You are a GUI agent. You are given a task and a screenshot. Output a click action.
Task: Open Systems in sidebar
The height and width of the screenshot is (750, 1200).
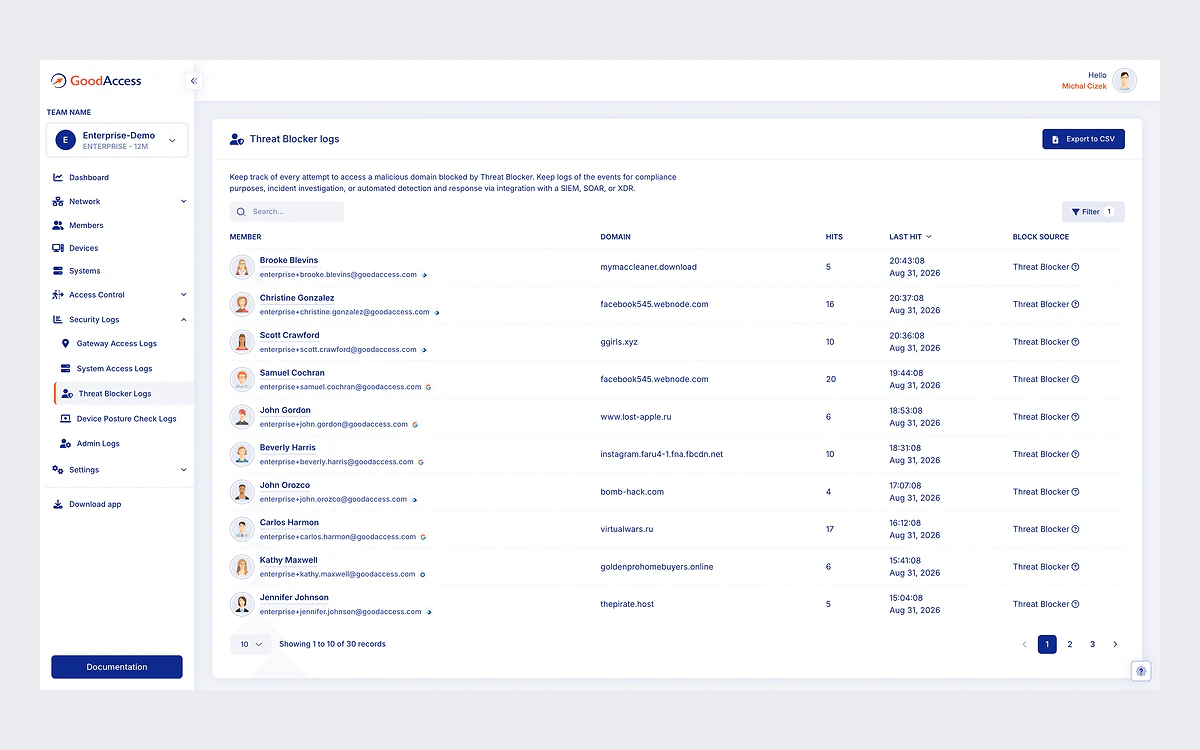(x=85, y=271)
